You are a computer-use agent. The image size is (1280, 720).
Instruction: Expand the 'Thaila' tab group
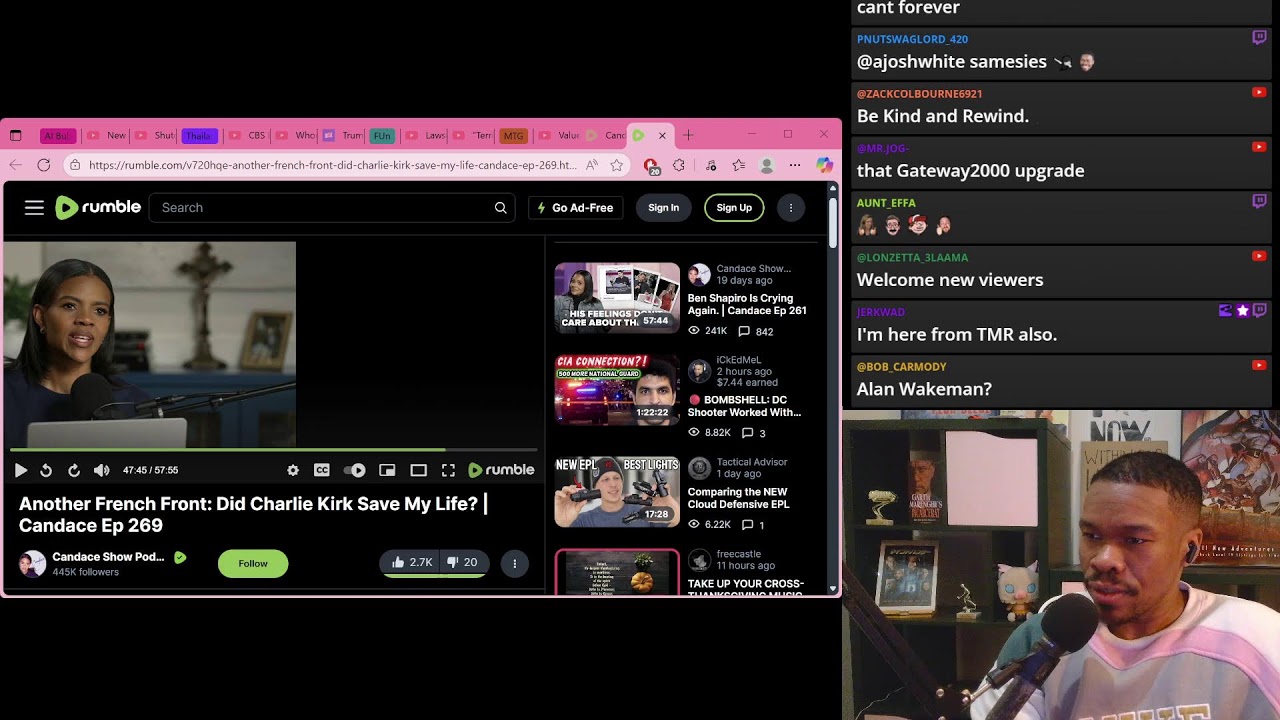tap(200, 135)
